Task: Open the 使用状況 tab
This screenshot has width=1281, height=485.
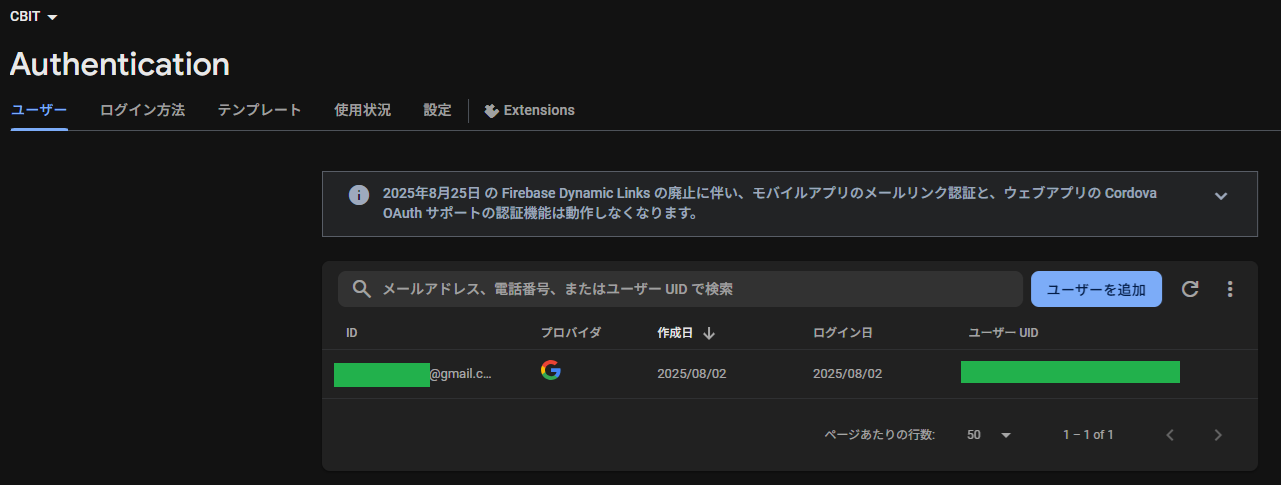Action: pos(362,110)
